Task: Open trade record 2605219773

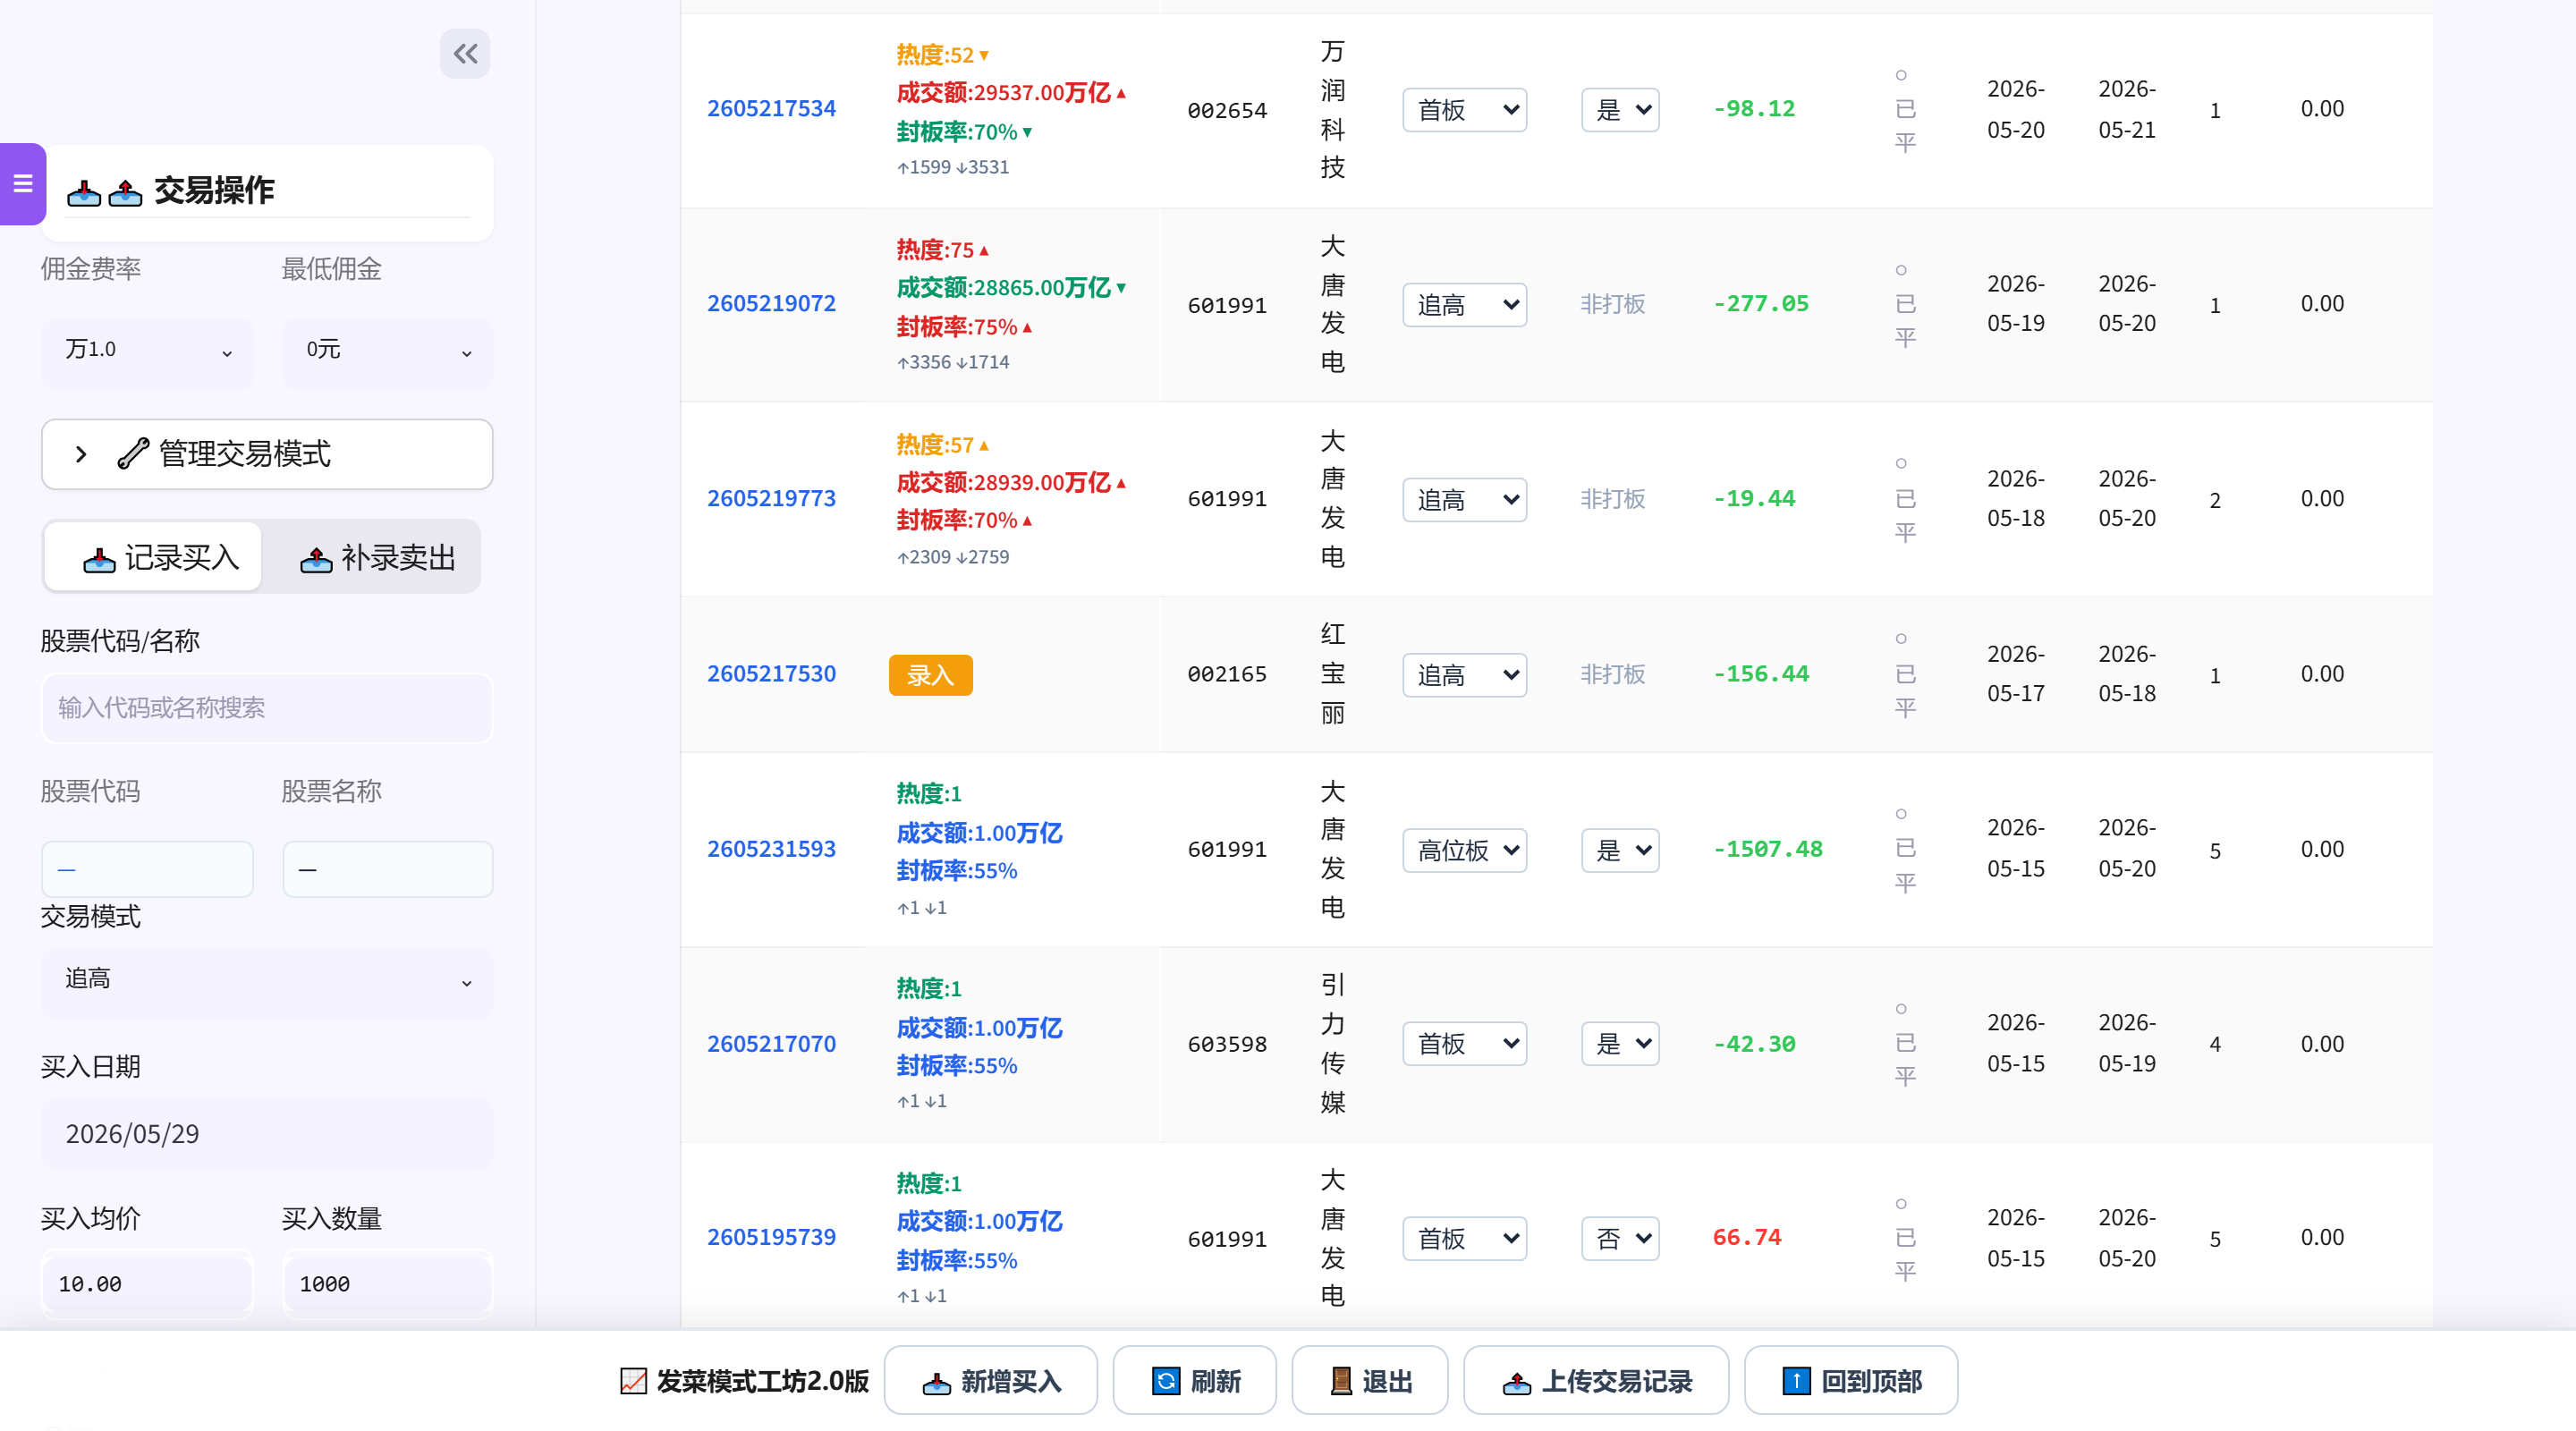Action: [771, 499]
